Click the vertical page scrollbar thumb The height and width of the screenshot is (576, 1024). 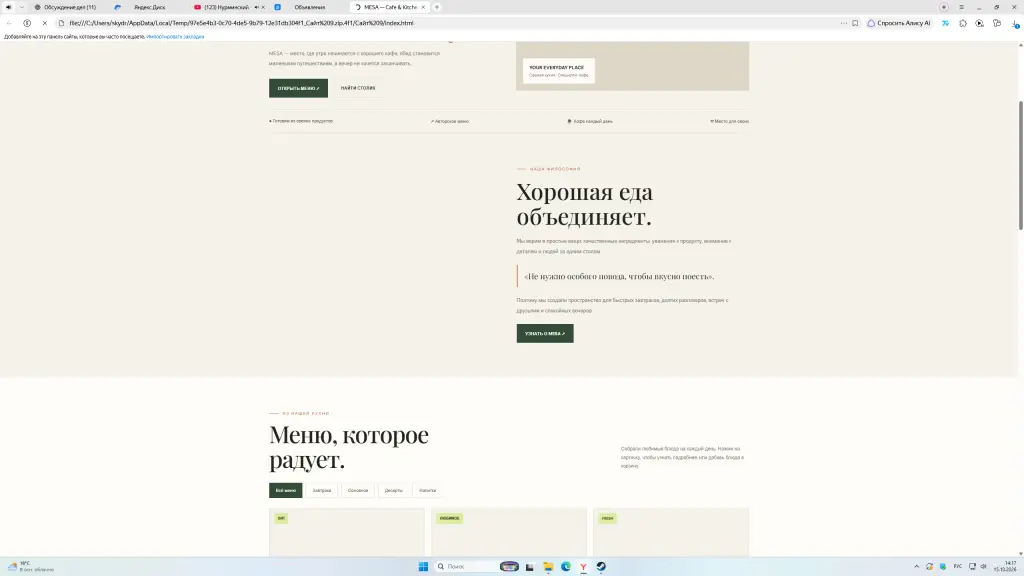click(1021, 165)
